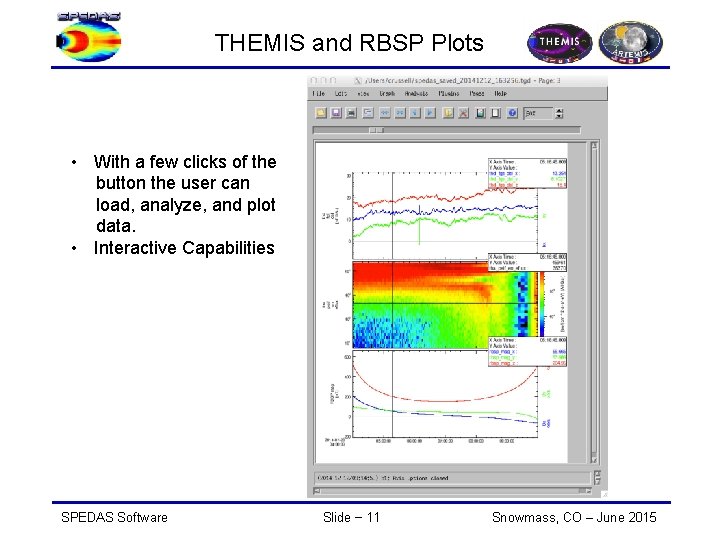Click the plot scrollbar's top arrow
This screenshot has height=540, width=720.
[594, 146]
